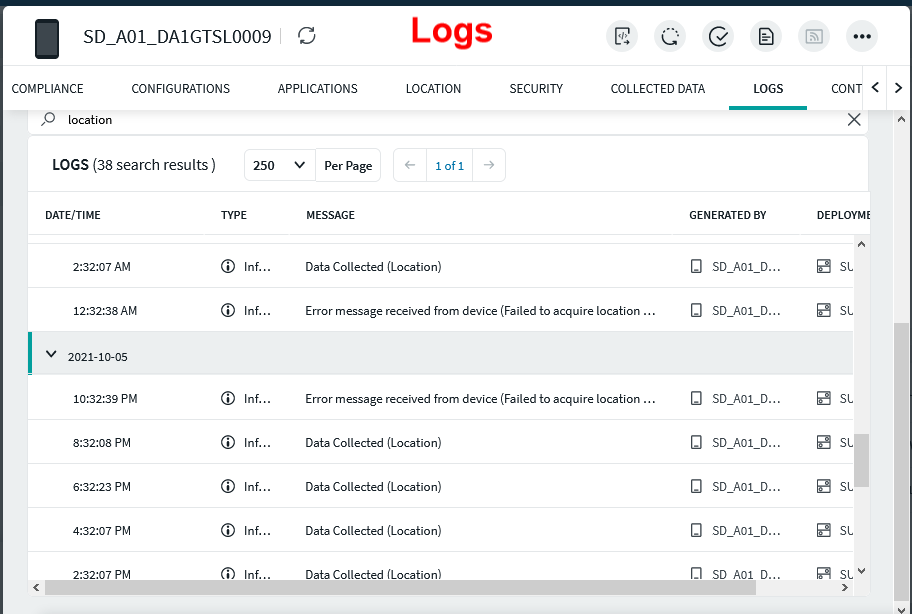This screenshot has height=614, width=912.
Task: Click the dashed circular arrow icon
Action: point(670,37)
